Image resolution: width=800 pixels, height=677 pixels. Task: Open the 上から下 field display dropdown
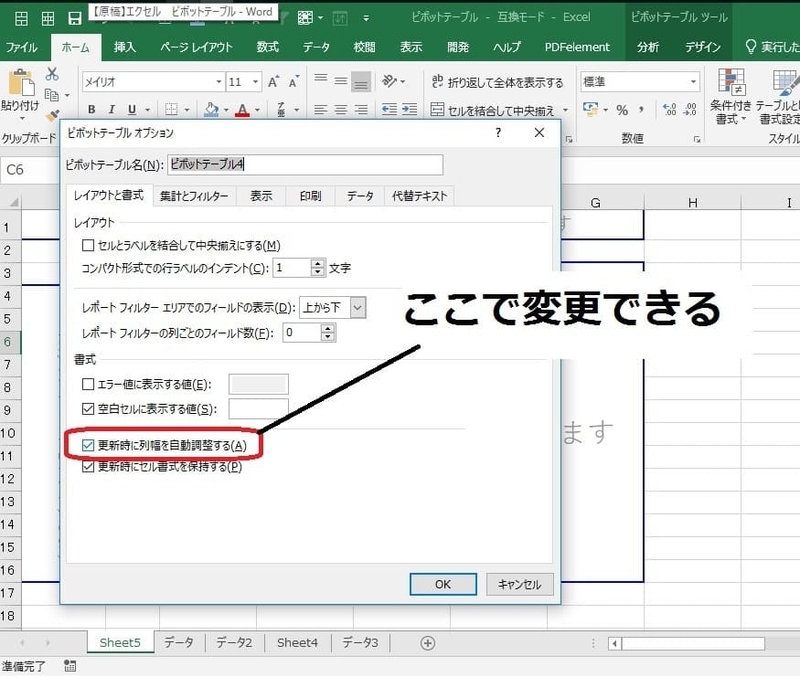pos(356,308)
